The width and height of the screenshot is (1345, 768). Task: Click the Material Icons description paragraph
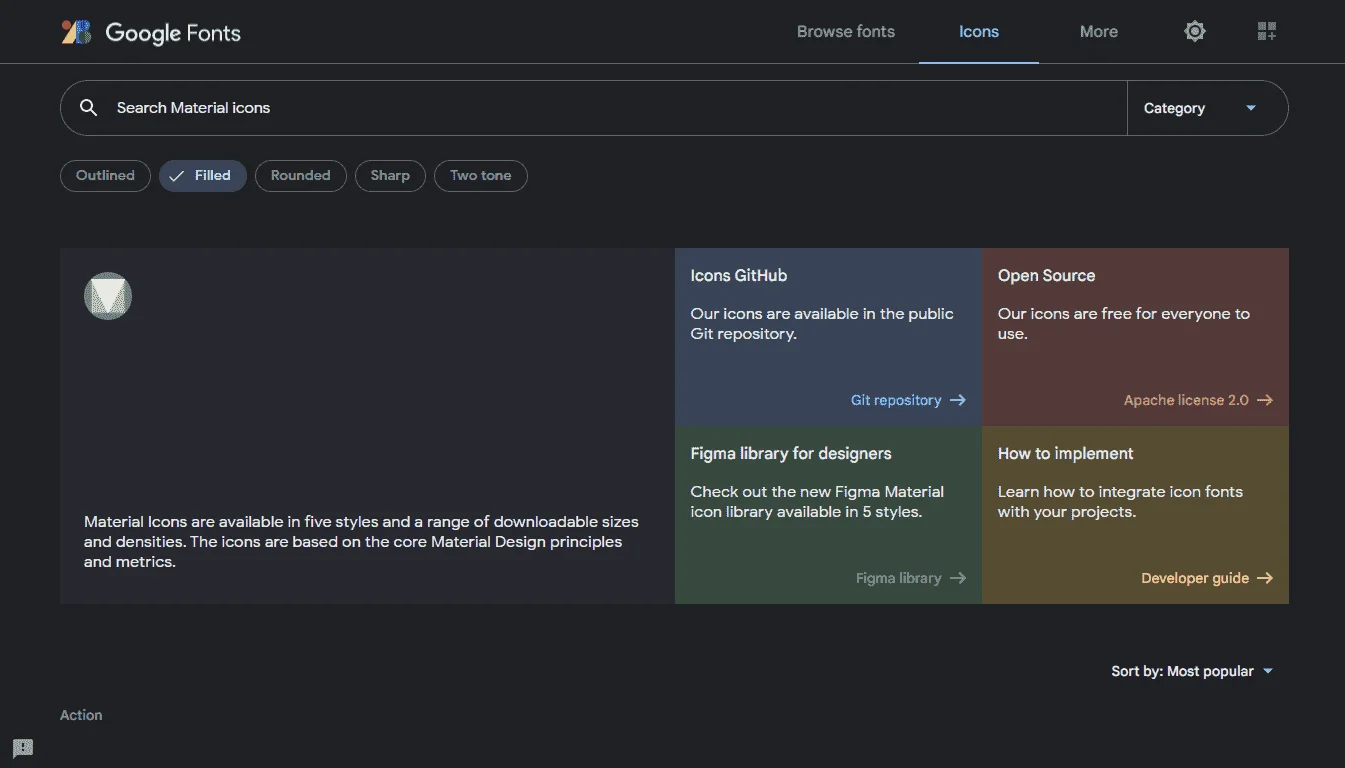tap(361, 542)
